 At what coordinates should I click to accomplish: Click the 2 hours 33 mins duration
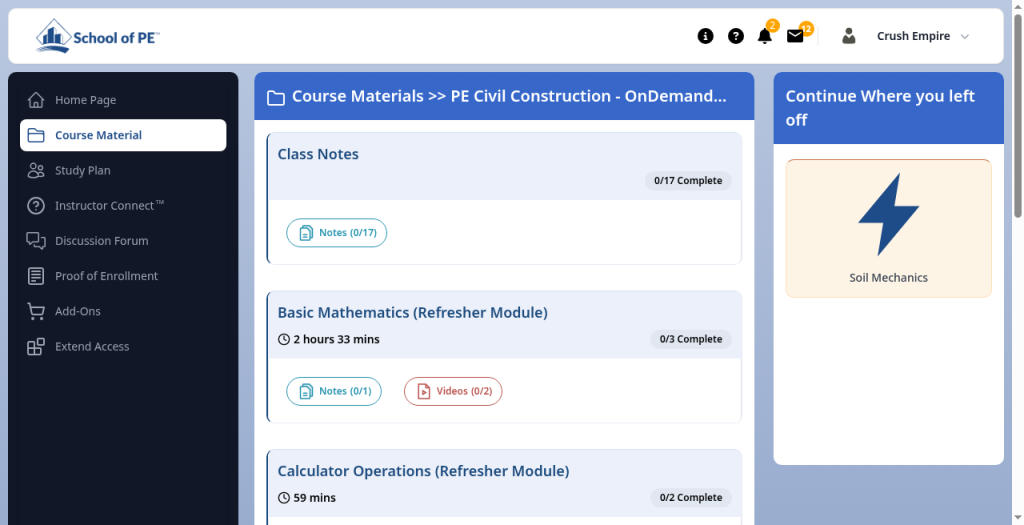click(336, 339)
